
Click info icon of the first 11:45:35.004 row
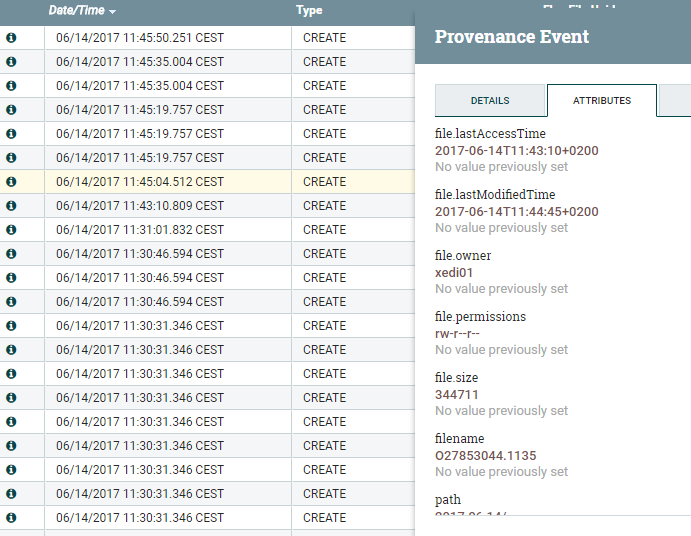coord(12,61)
